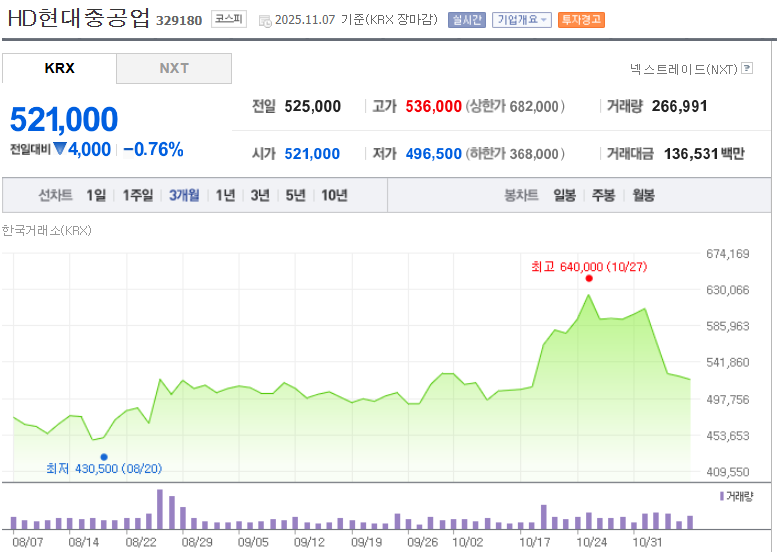Click the 최고 640,000 (10/27) label
The width and height of the screenshot is (777, 552).
coord(589,267)
